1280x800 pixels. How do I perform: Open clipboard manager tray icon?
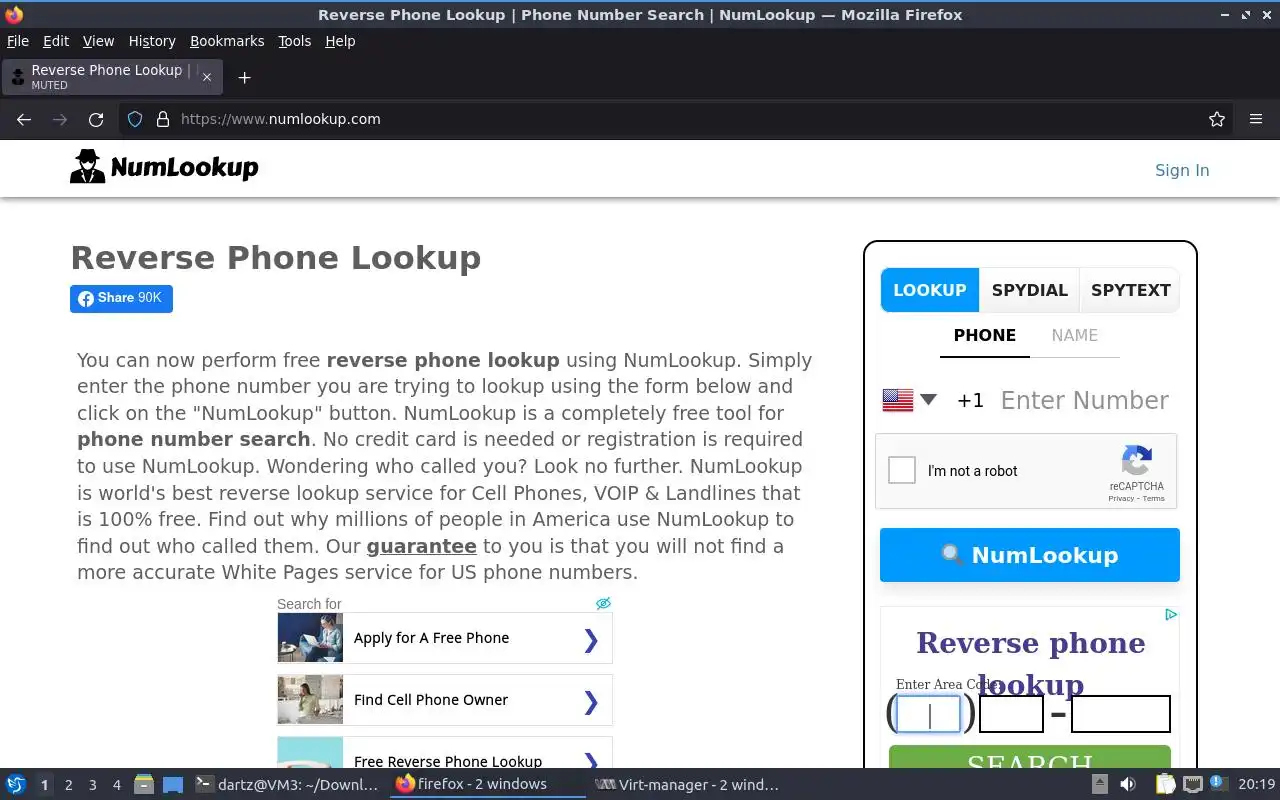click(1166, 785)
